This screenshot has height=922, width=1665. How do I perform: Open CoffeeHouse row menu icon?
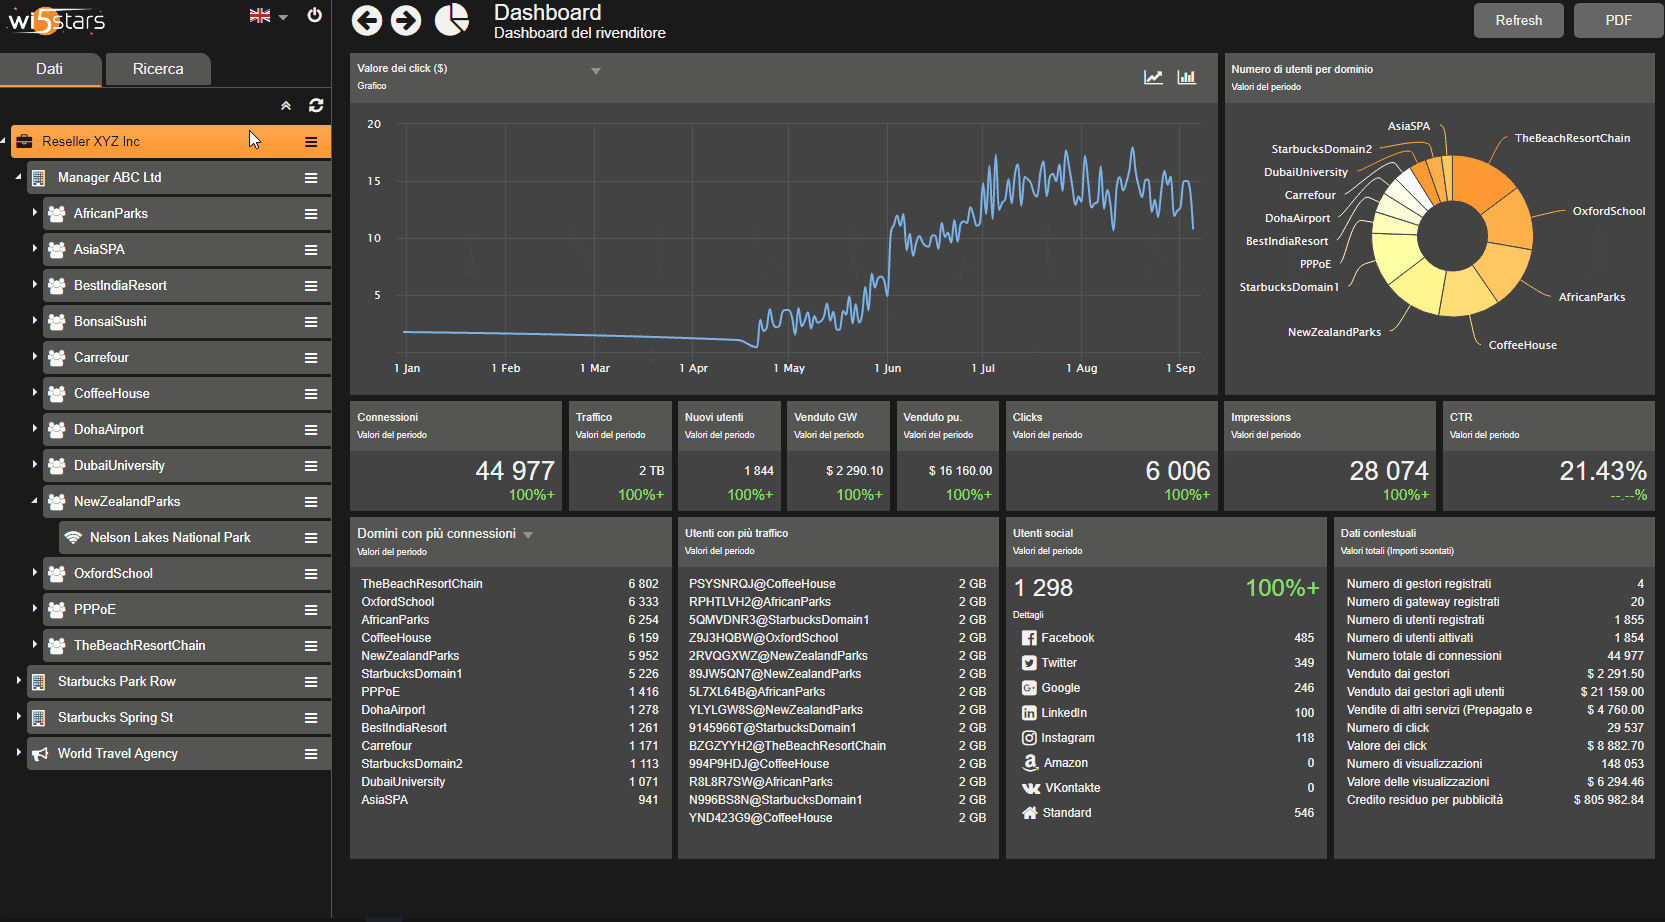311,394
